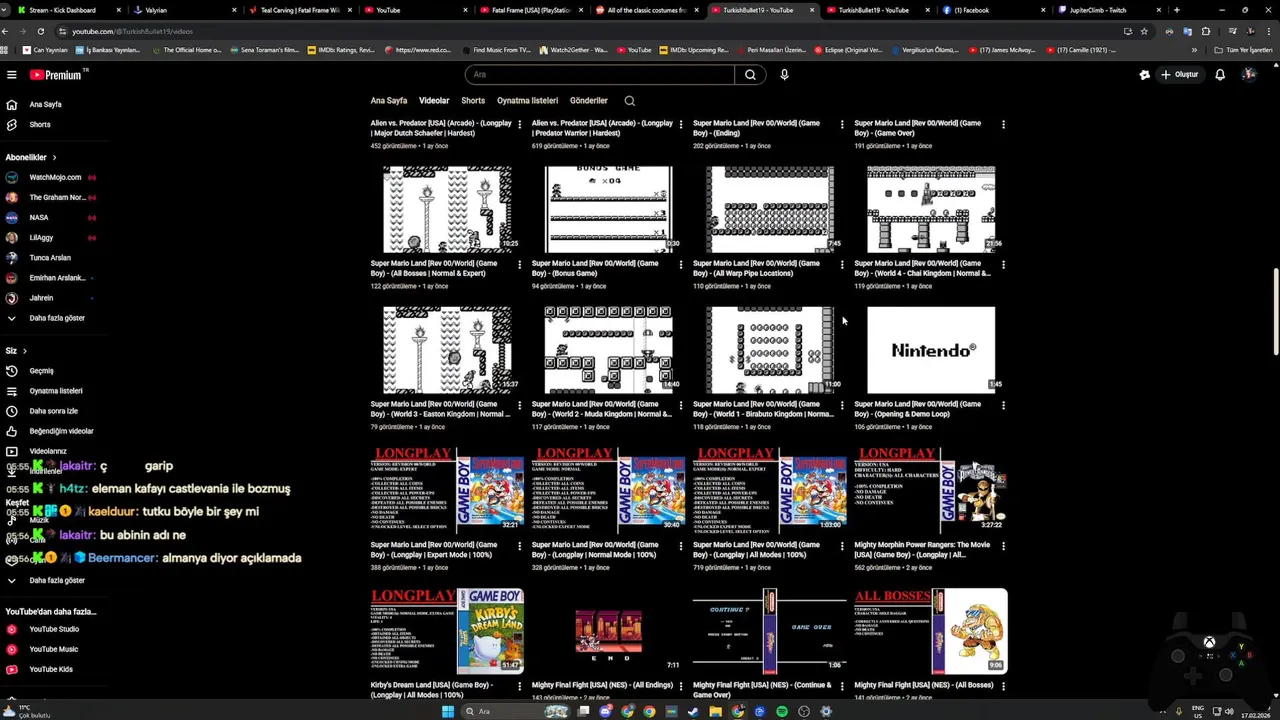
Task: Open the Nintendo Opening & Demo Loop thumbnail
Action: click(x=931, y=350)
